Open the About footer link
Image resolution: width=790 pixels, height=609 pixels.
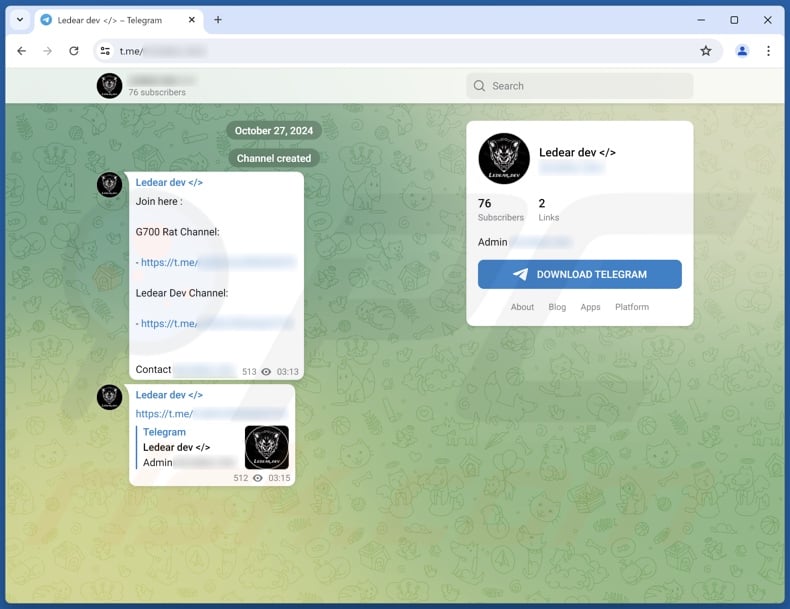[522, 307]
